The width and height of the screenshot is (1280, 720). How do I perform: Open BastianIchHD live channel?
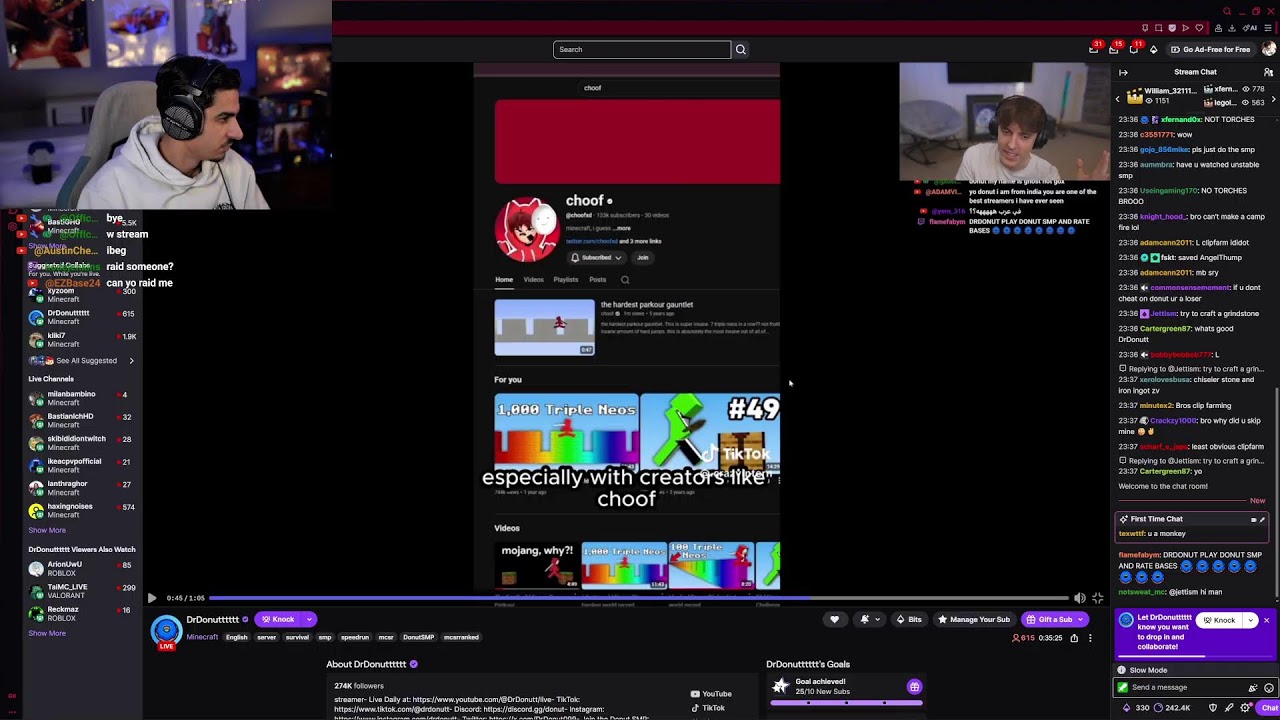(x=80, y=421)
